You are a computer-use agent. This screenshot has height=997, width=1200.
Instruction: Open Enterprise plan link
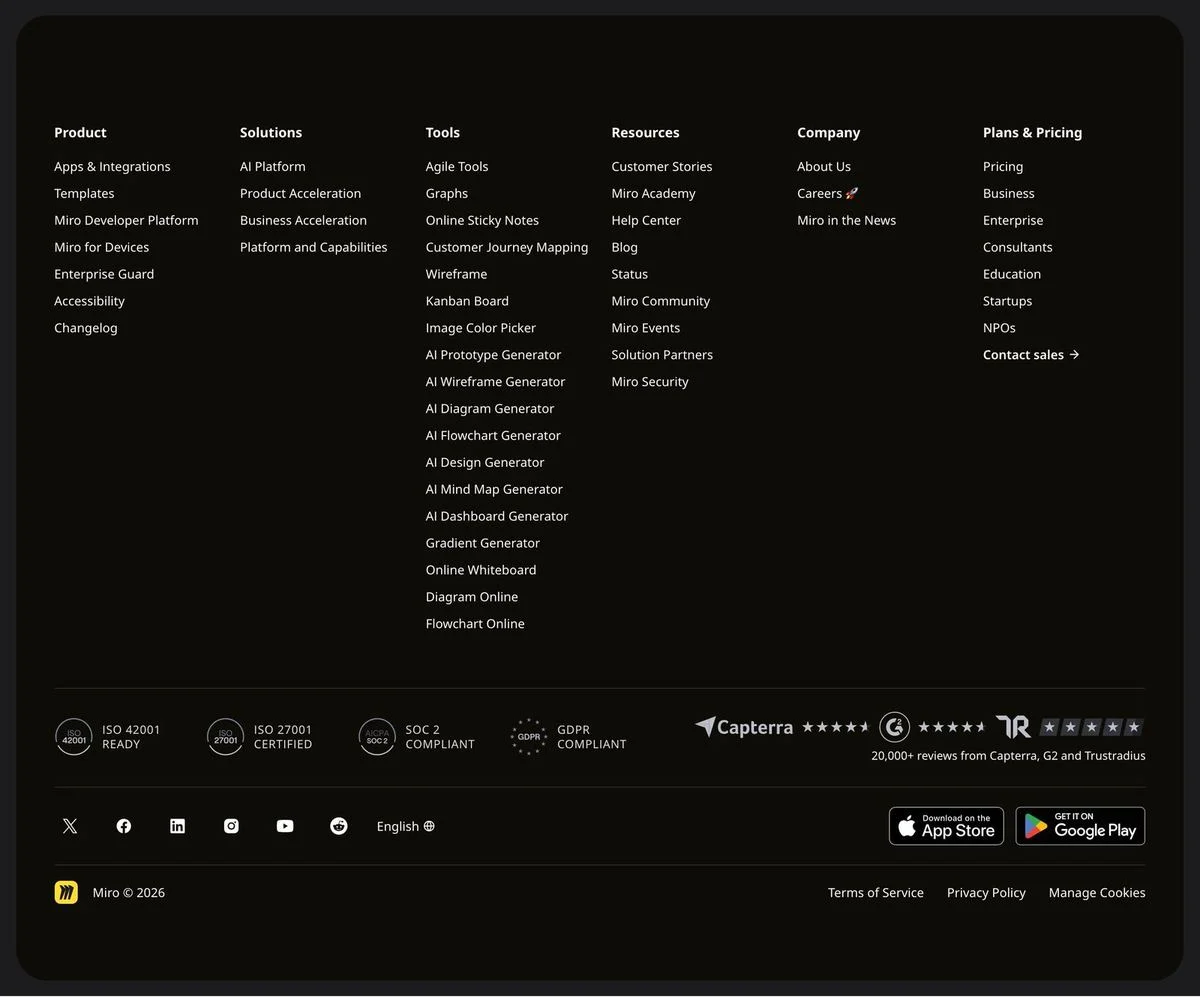coord(1013,221)
